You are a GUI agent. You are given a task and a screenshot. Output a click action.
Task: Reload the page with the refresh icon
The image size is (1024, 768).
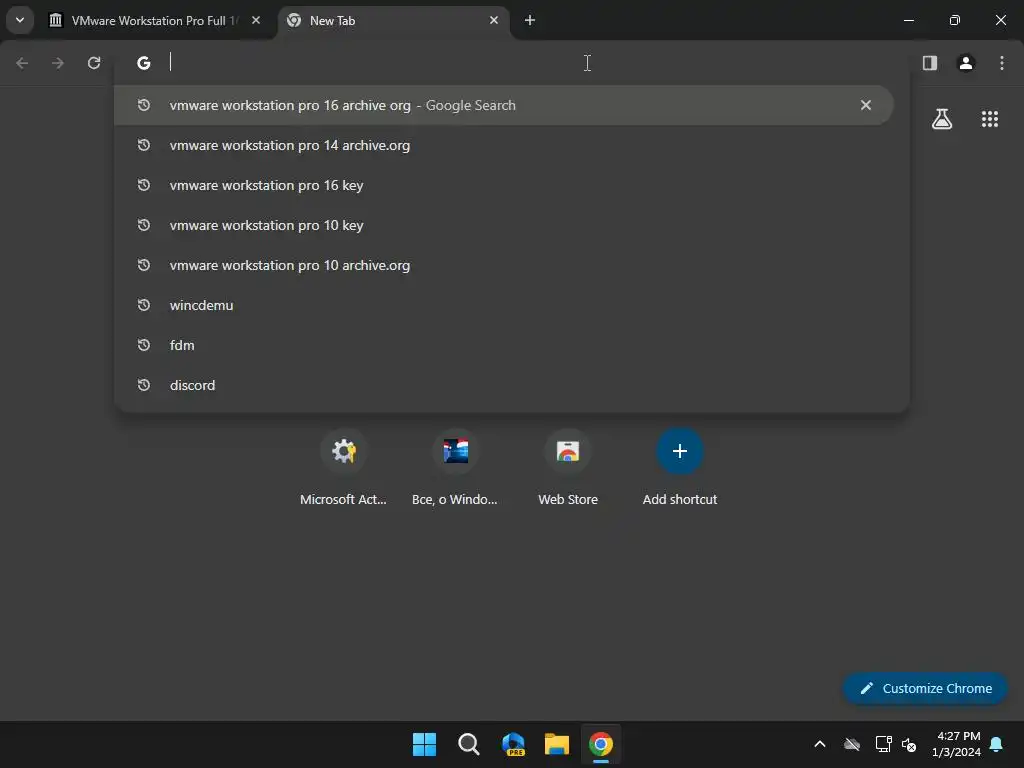click(94, 63)
